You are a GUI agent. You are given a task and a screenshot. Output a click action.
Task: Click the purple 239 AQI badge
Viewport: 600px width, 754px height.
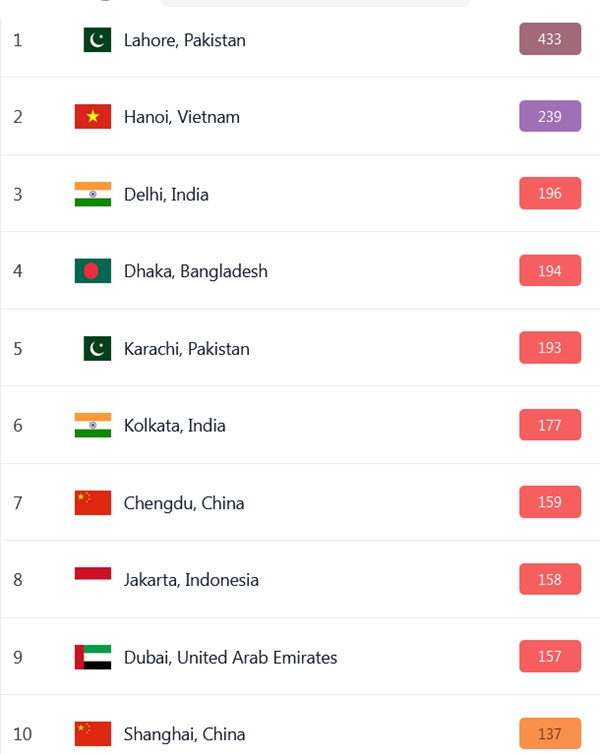tap(550, 116)
